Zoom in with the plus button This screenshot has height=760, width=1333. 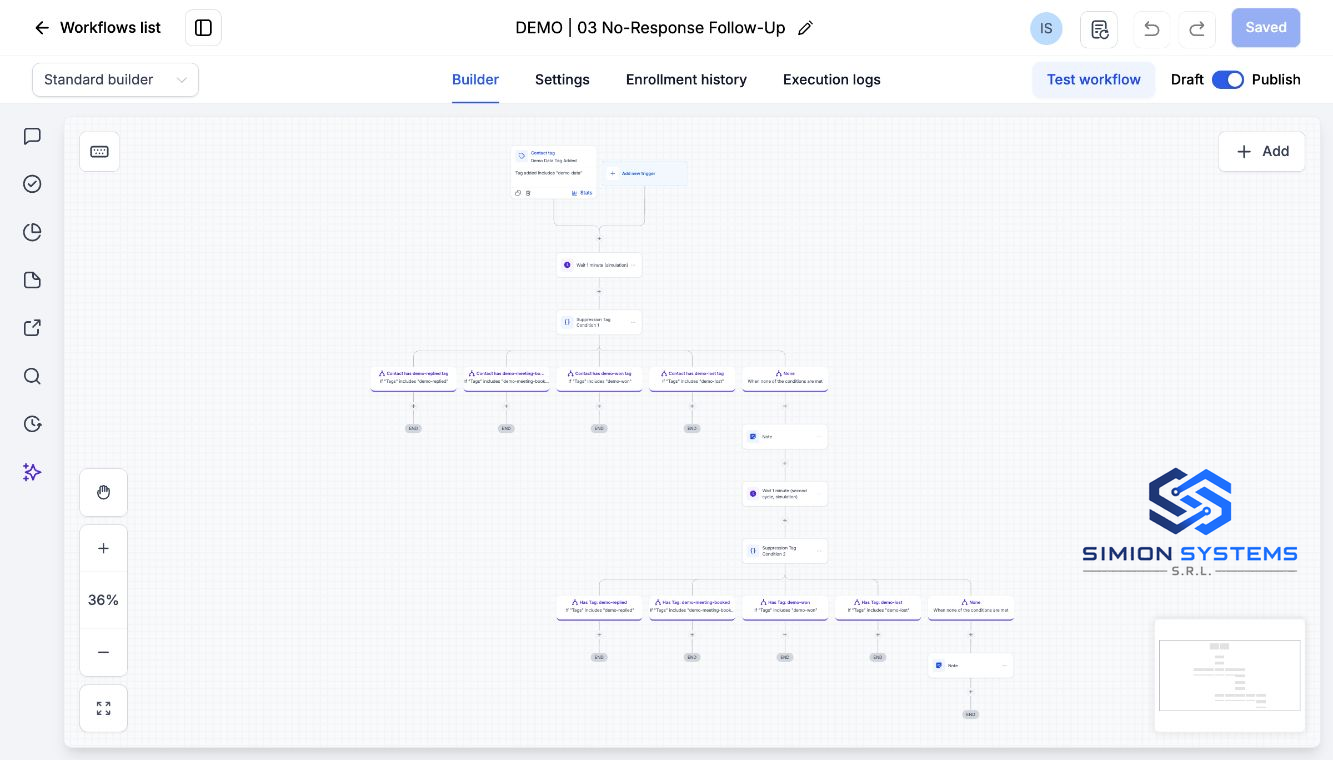click(x=104, y=548)
